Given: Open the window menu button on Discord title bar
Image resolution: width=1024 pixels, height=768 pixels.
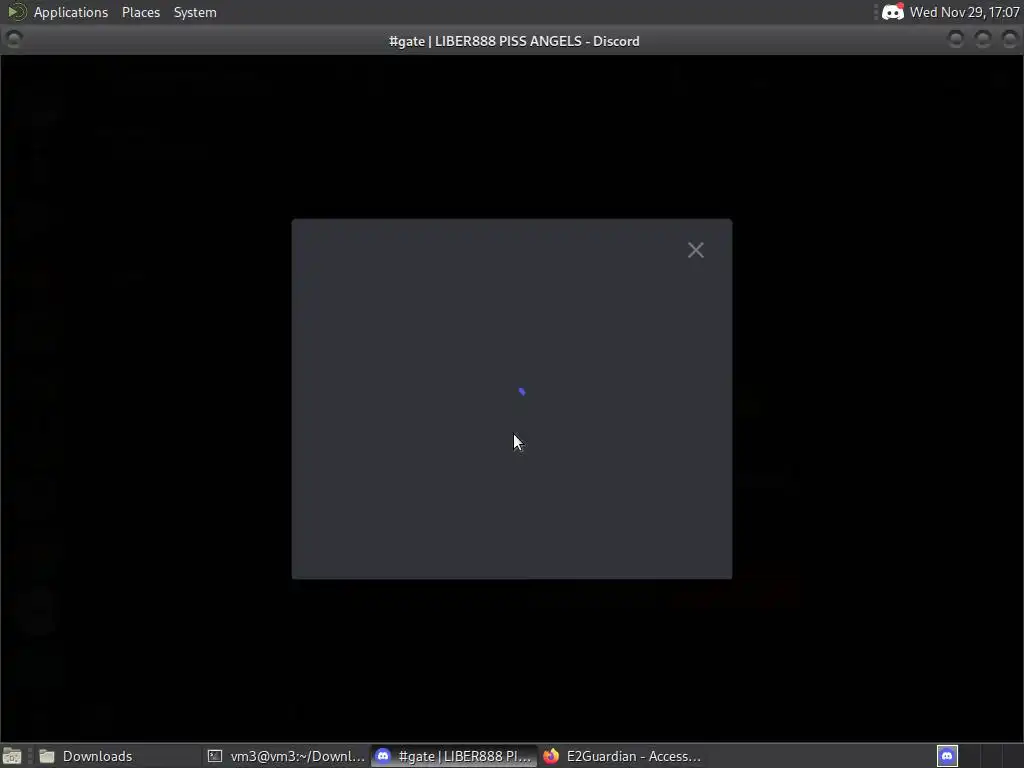Looking at the screenshot, I should coord(14,40).
